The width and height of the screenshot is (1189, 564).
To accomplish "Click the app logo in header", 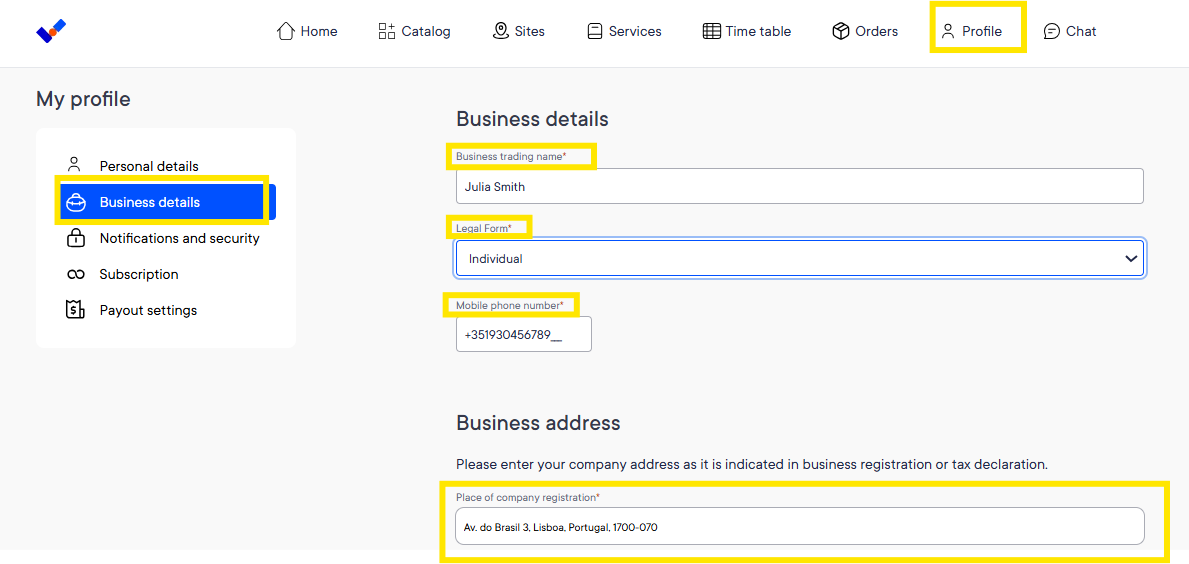I will pos(52,31).
